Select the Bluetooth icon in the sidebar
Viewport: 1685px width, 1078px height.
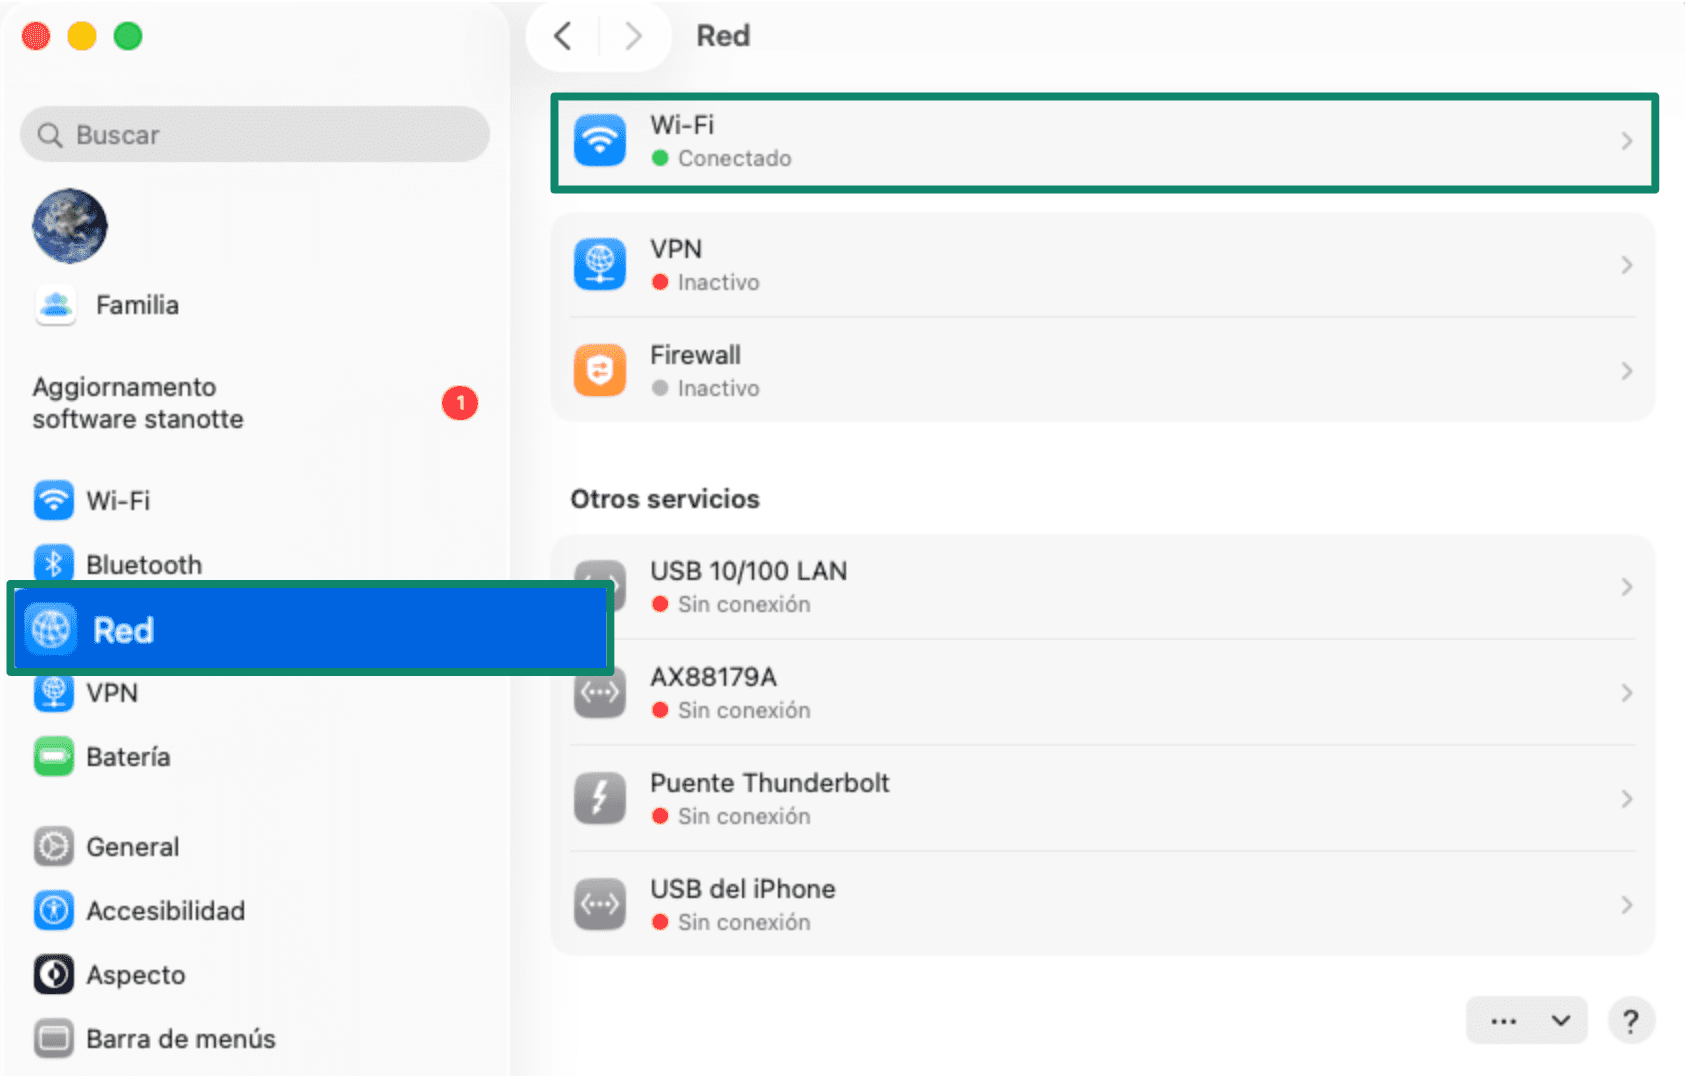click(x=53, y=563)
